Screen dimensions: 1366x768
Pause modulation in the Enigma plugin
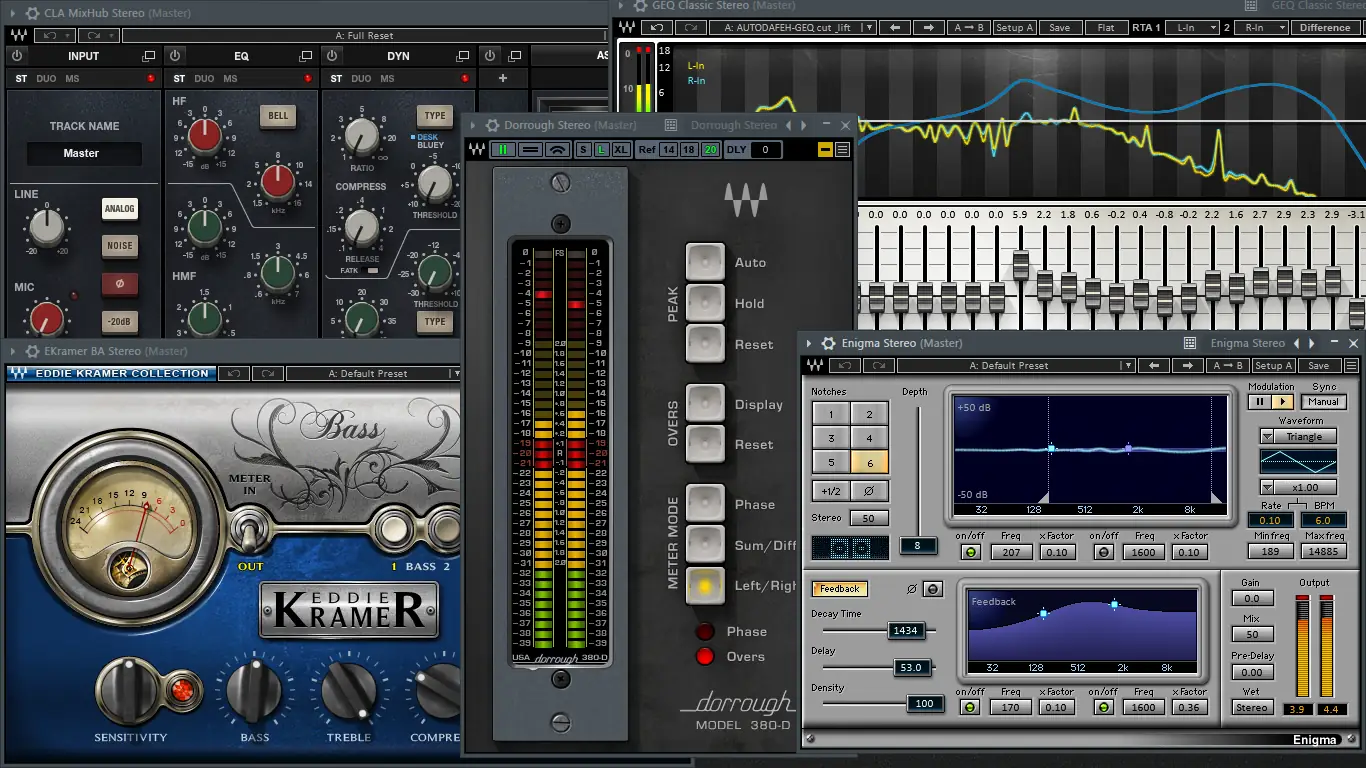click(1259, 402)
